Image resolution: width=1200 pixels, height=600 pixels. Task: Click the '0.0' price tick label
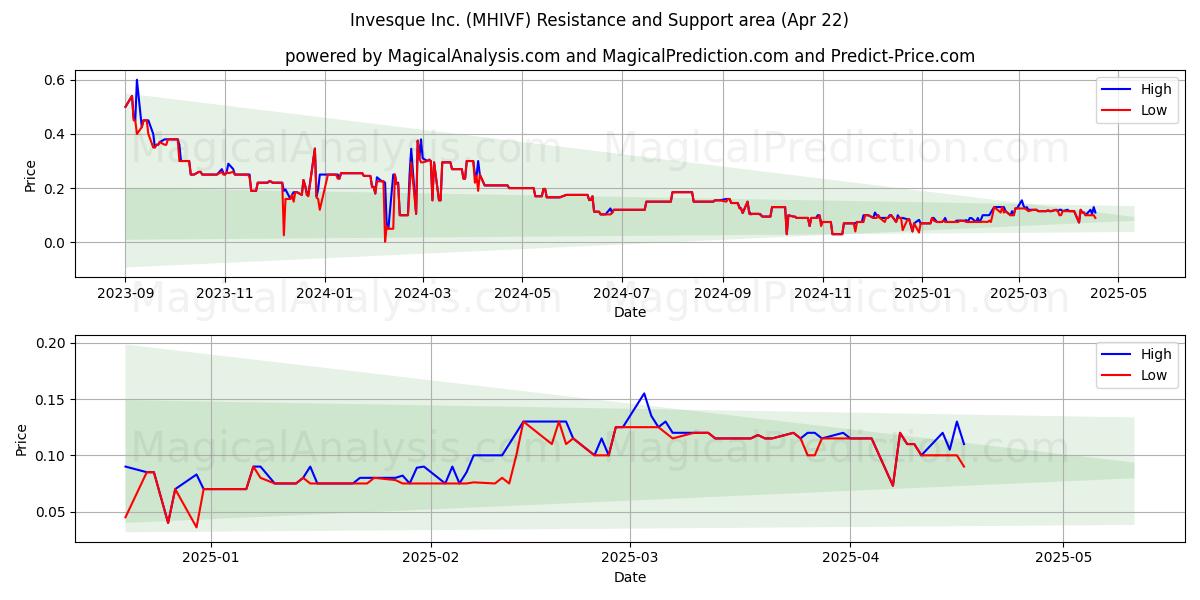[56, 243]
